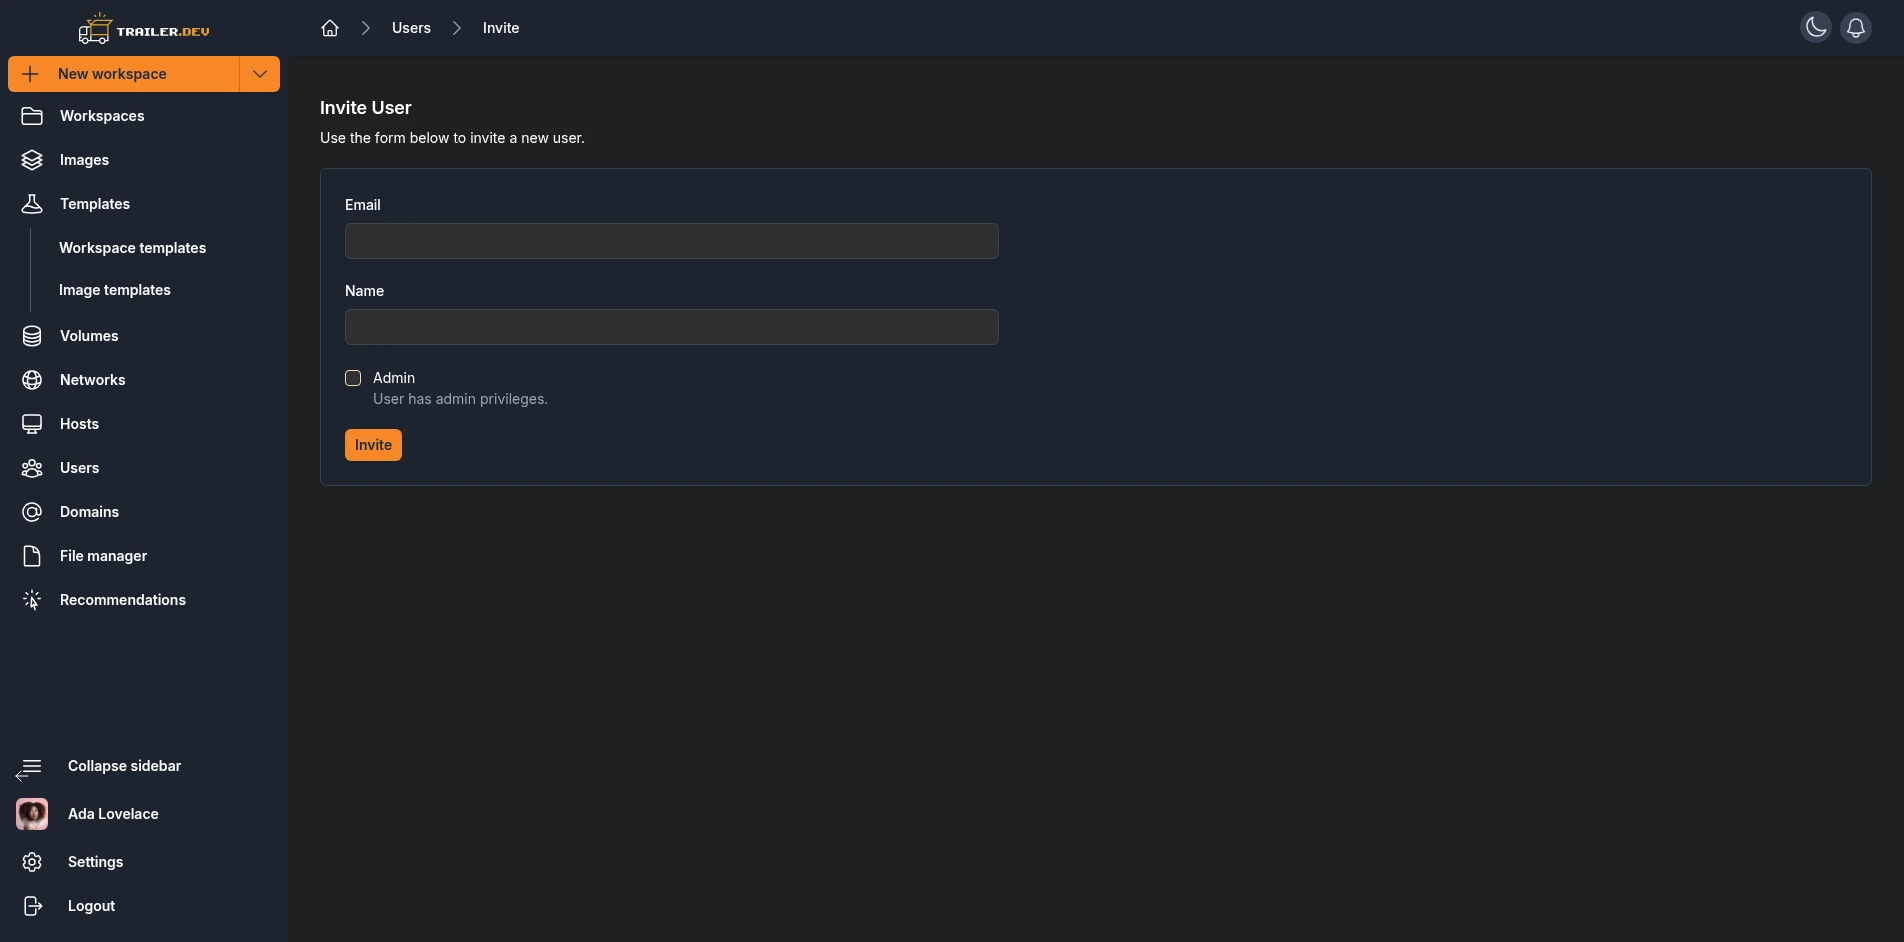Click the File manager document icon
1904x942 pixels.
tap(32, 556)
